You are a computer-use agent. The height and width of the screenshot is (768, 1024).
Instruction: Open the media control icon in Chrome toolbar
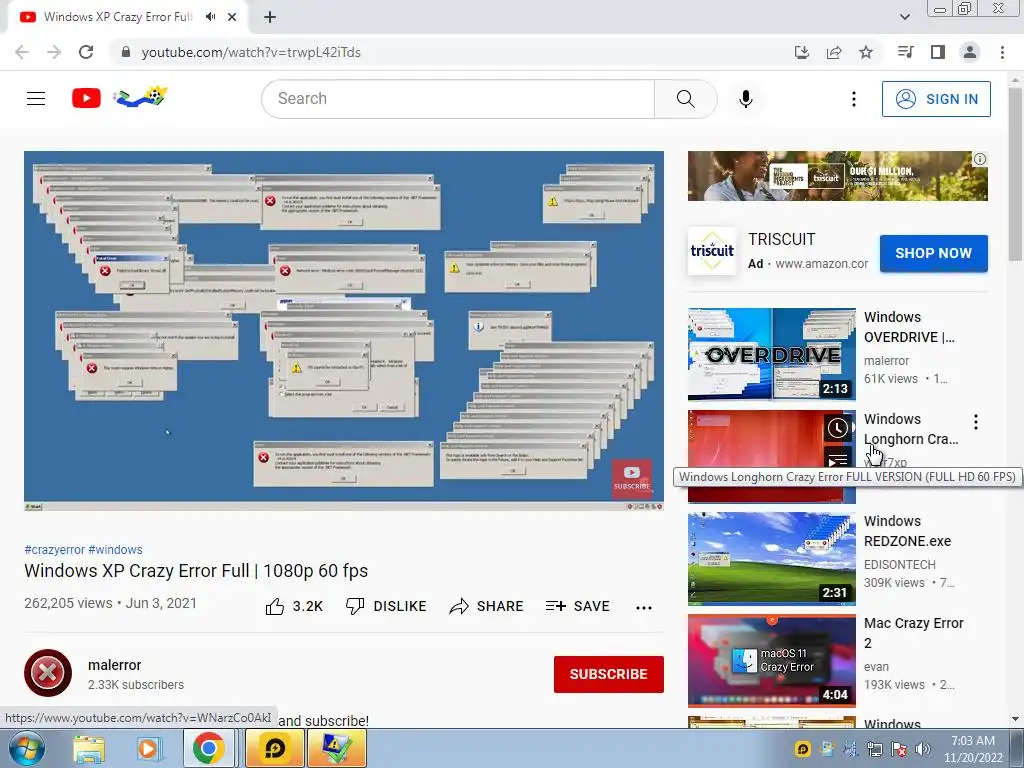(x=905, y=52)
